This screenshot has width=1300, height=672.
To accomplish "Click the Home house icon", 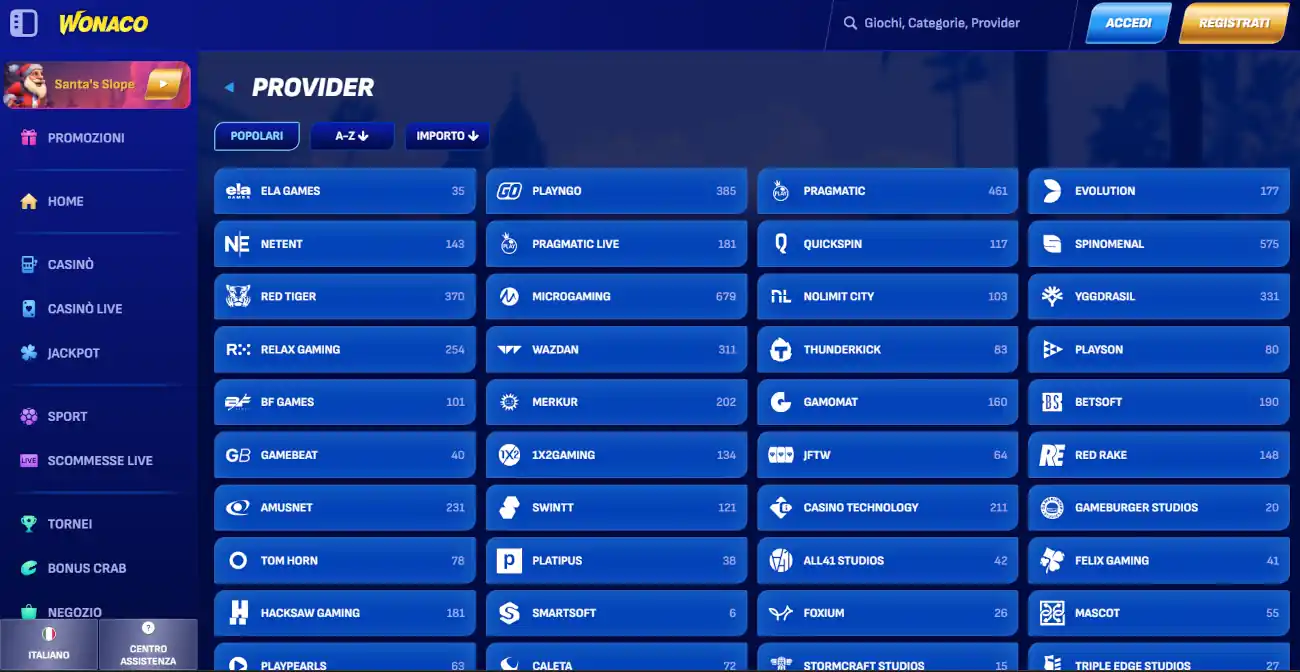I will tap(29, 201).
